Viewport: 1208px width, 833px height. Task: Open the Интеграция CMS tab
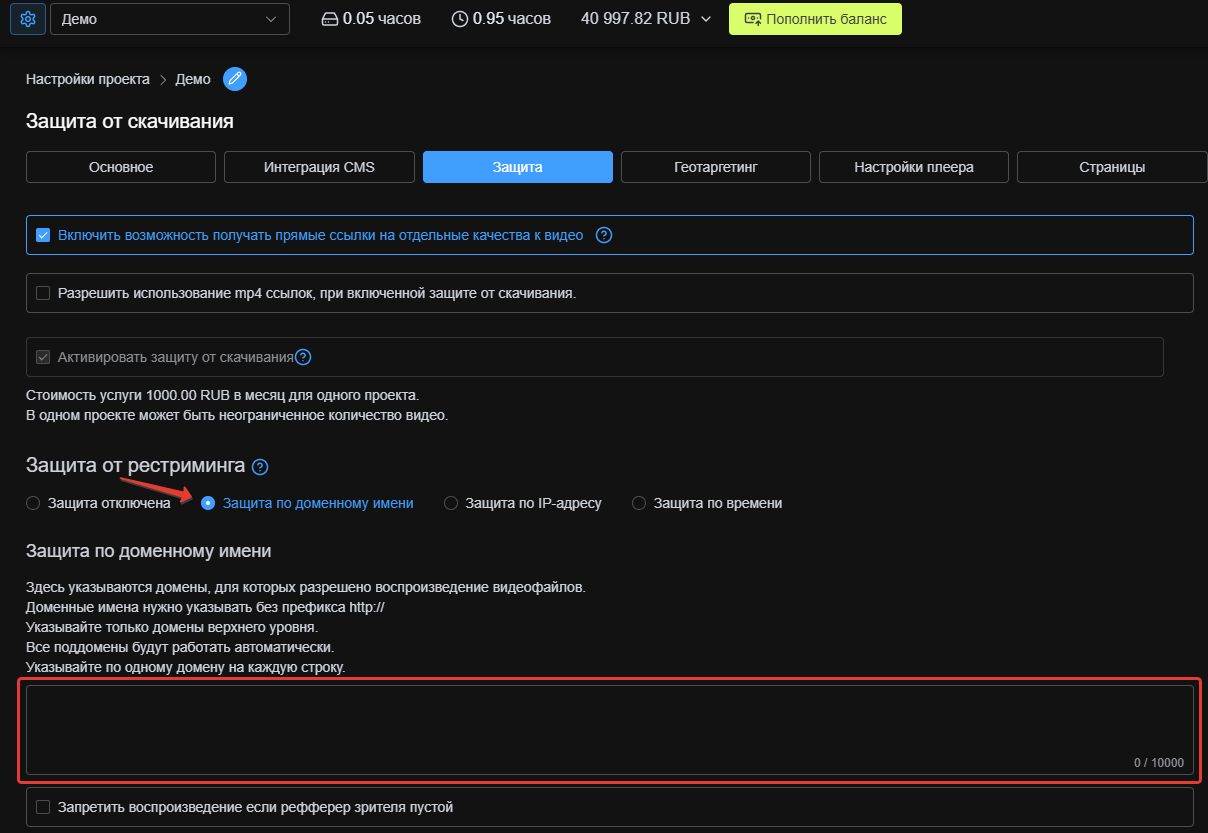(x=319, y=167)
